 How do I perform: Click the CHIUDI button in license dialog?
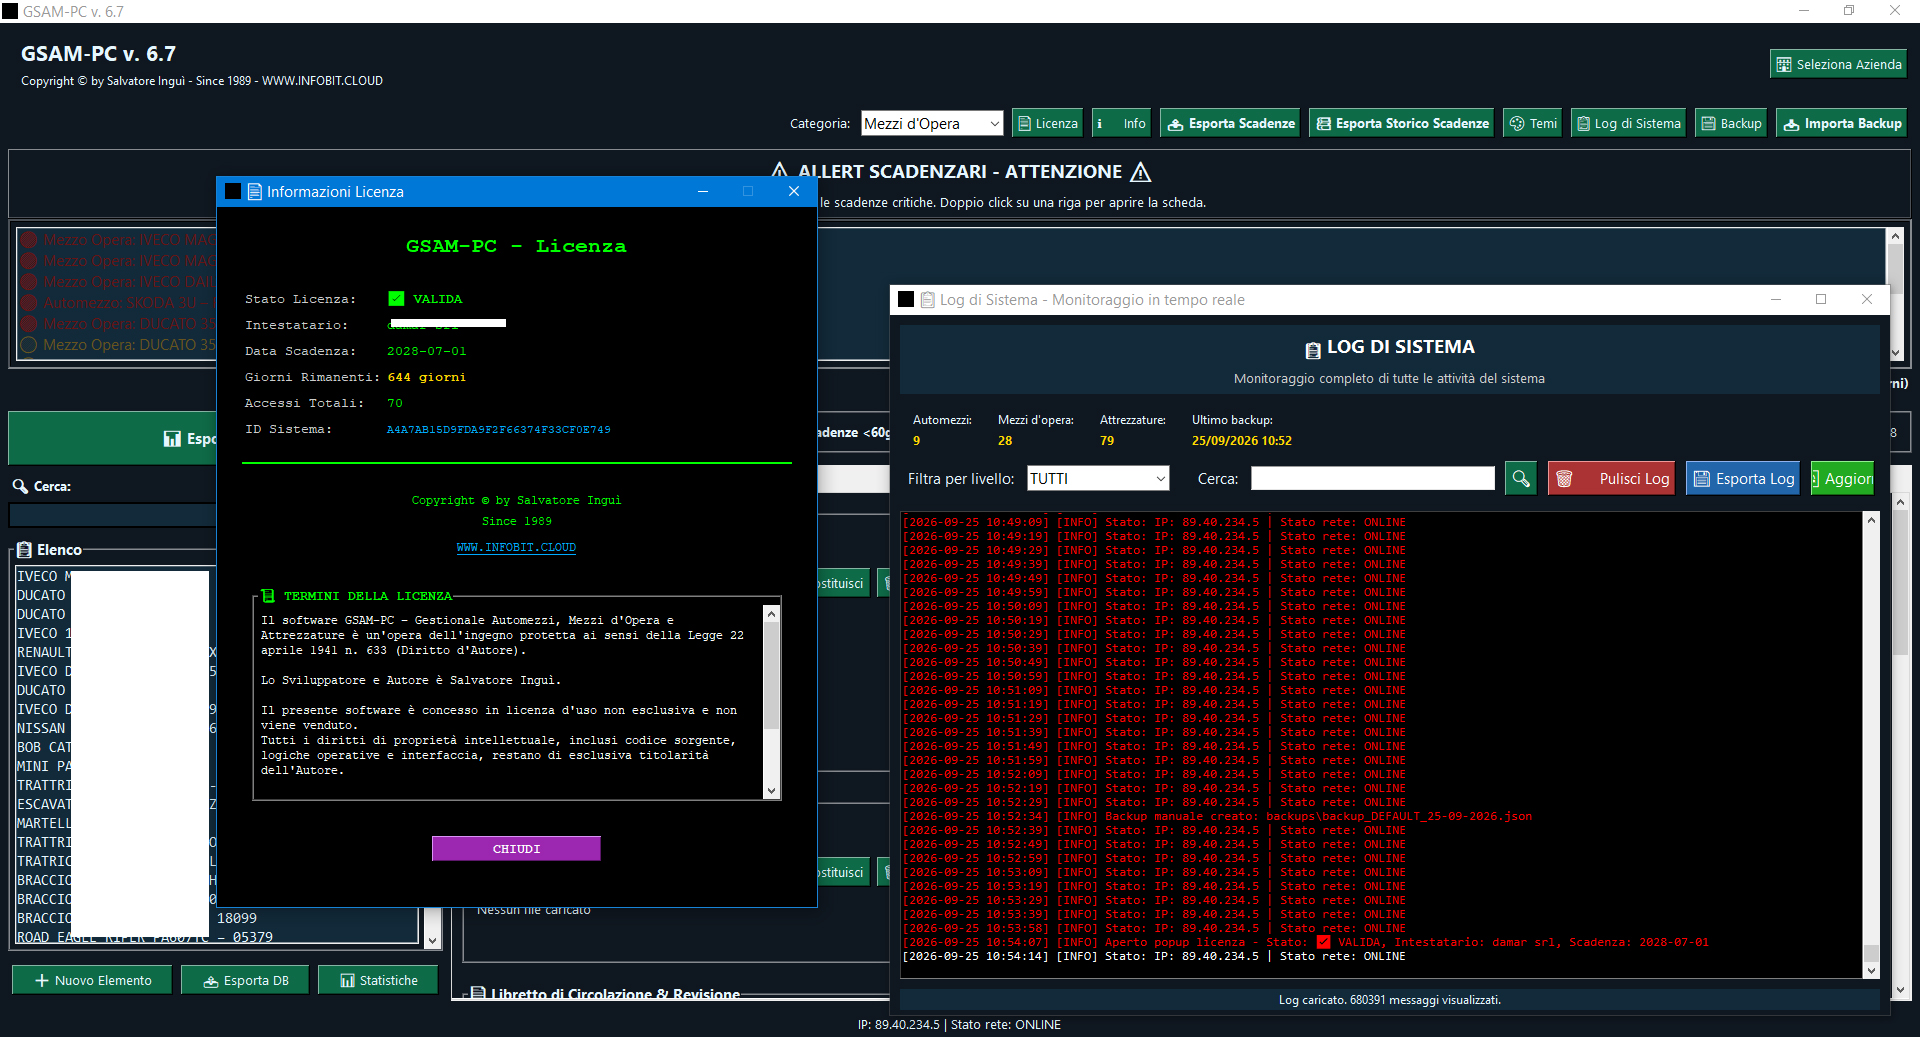pyautogui.click(x=516, y=848)
